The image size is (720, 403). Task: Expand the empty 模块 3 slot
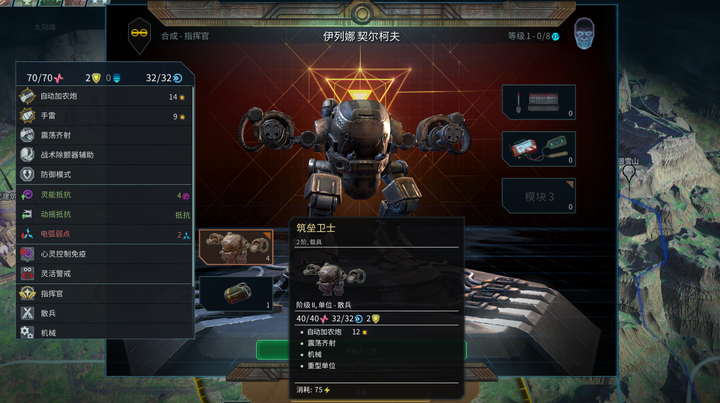pos(539,196)
